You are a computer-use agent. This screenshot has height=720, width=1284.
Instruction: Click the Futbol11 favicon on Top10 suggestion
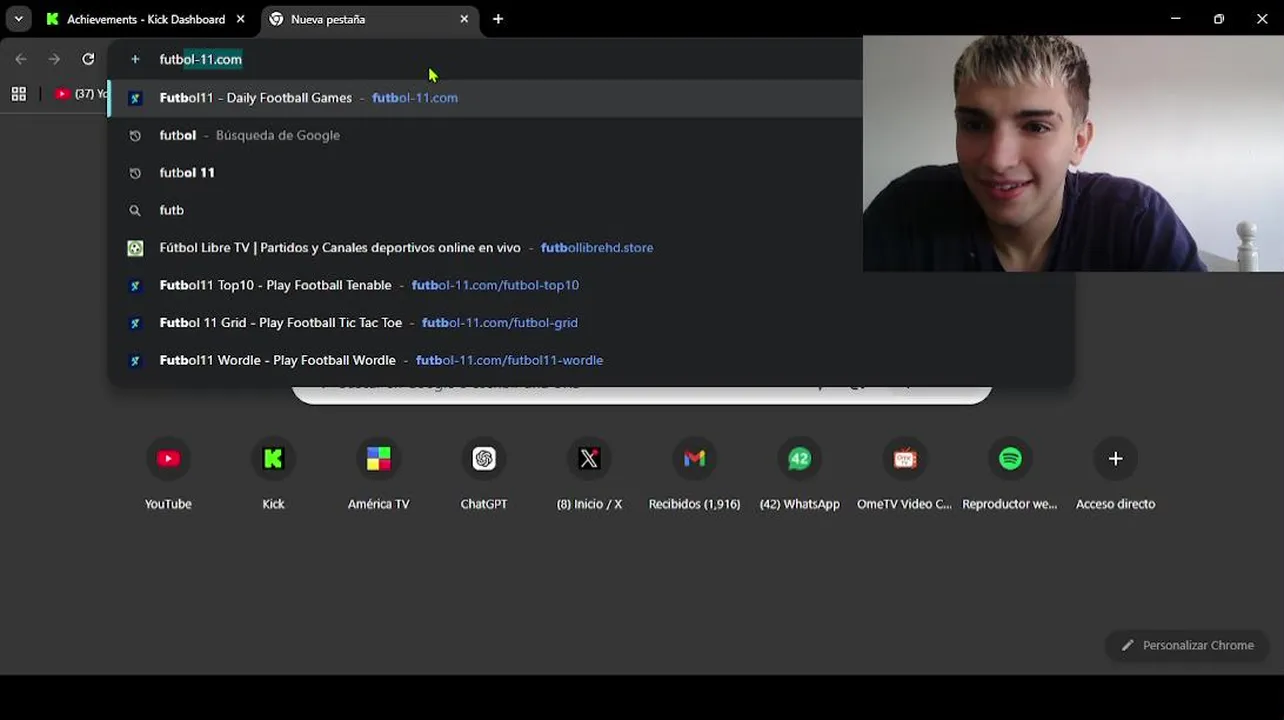click(x=135, y=285)
